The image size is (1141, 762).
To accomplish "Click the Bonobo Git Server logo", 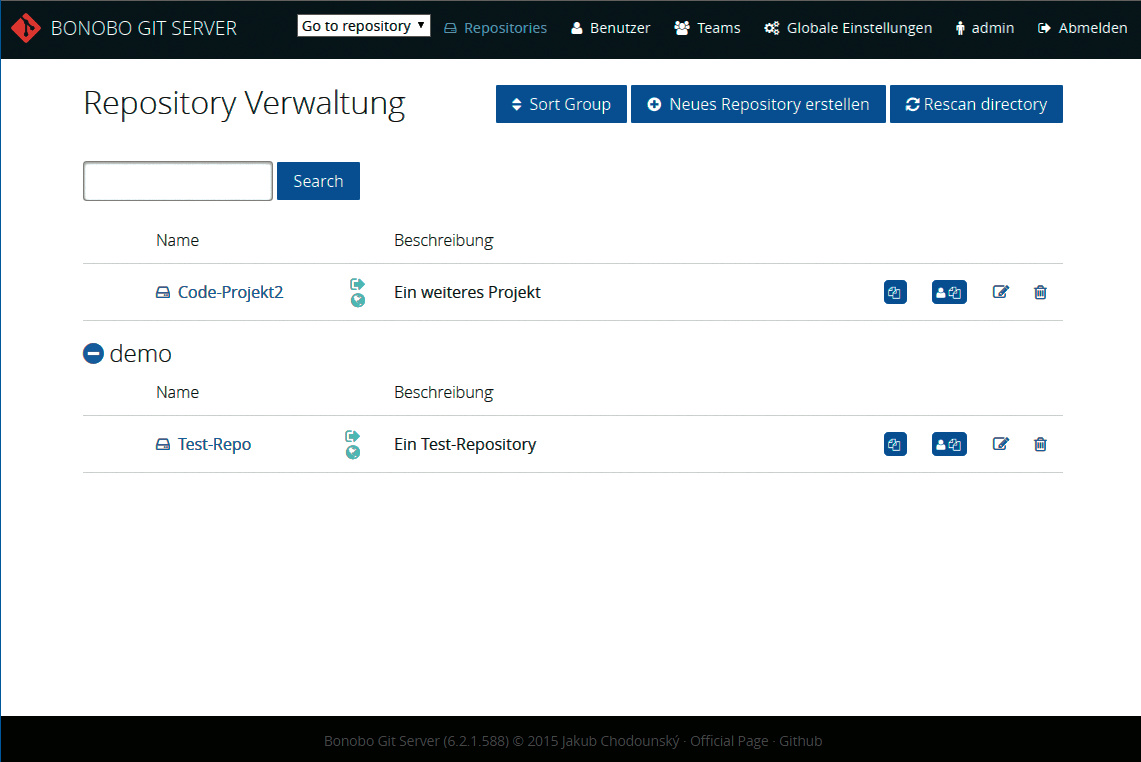I will pos(25,28).
